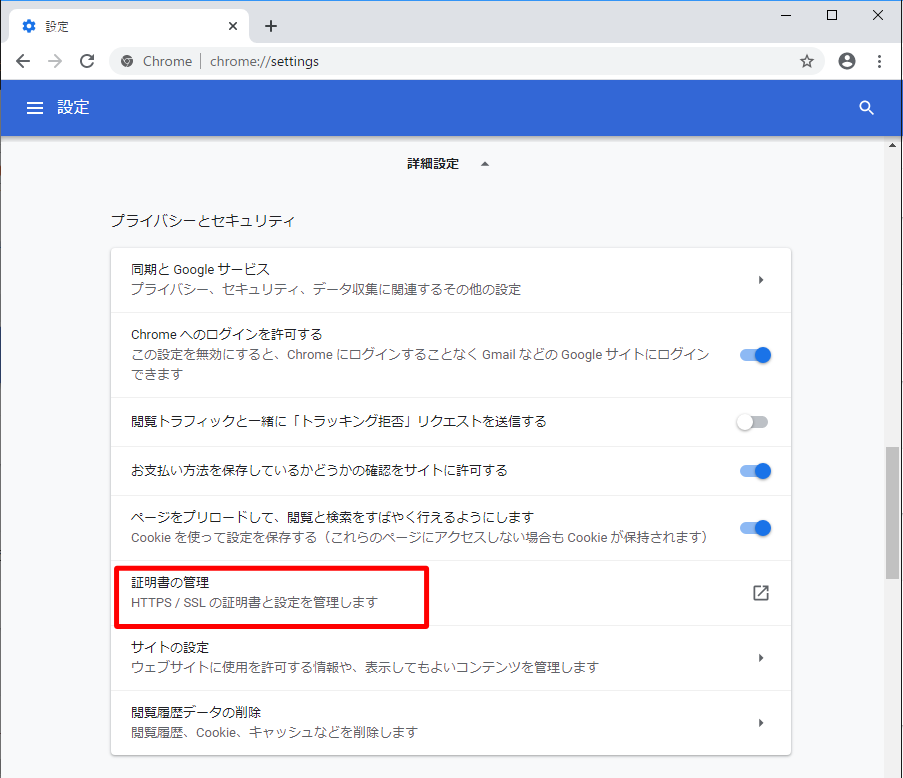Click the 詳細設定 label
Viewport: 903px width, 778px height.
[x=433, y=164]
